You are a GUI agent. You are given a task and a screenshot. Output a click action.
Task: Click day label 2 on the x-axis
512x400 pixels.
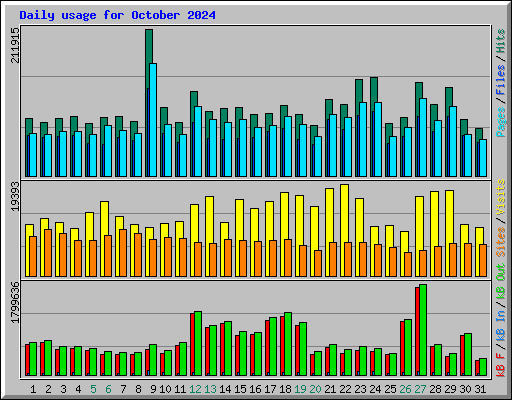[x=48, y=389]
